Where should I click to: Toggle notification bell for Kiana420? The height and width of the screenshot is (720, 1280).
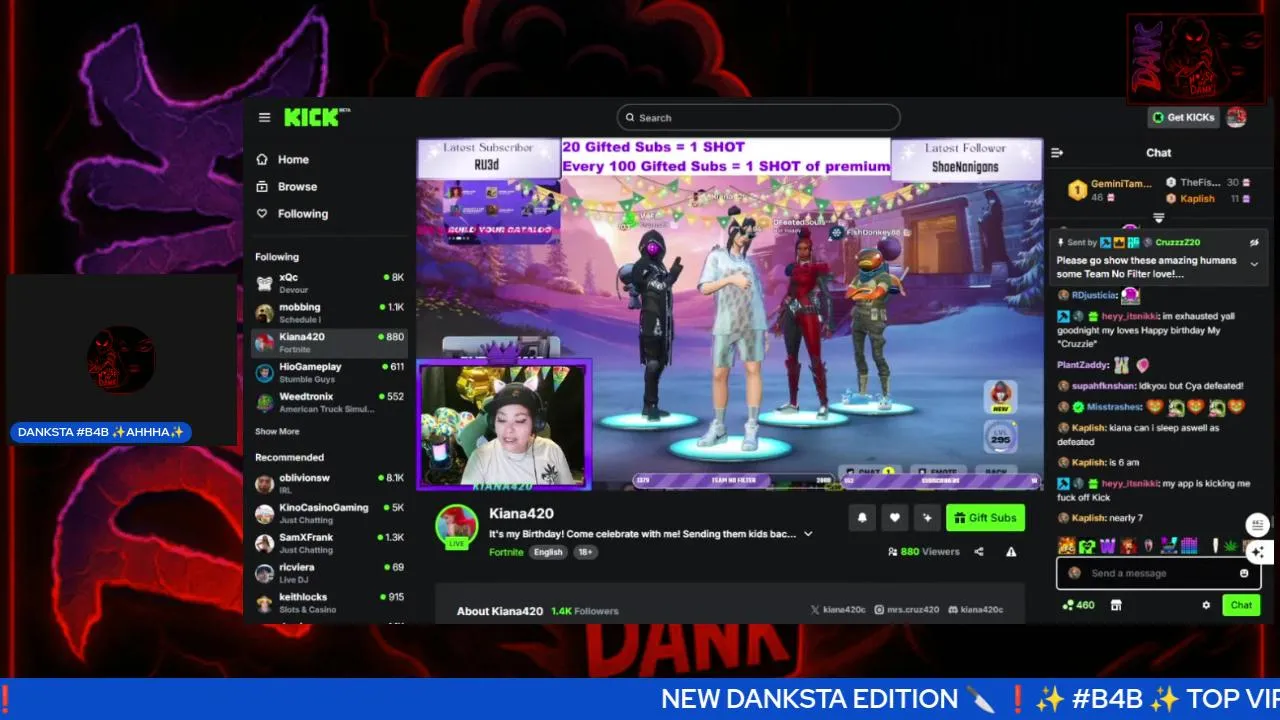click(x=862, y=518)
